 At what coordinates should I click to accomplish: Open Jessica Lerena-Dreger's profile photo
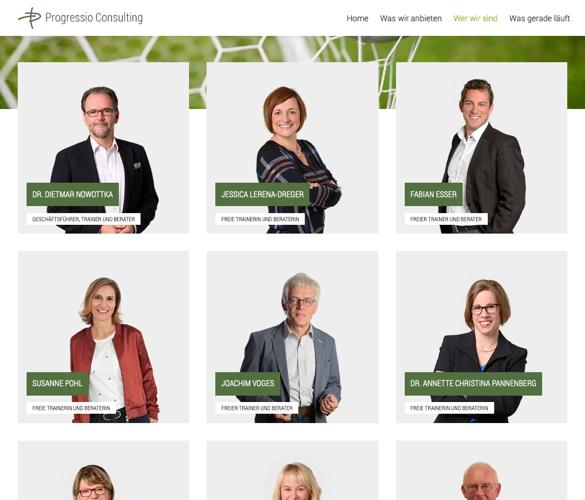click(292, 148)
